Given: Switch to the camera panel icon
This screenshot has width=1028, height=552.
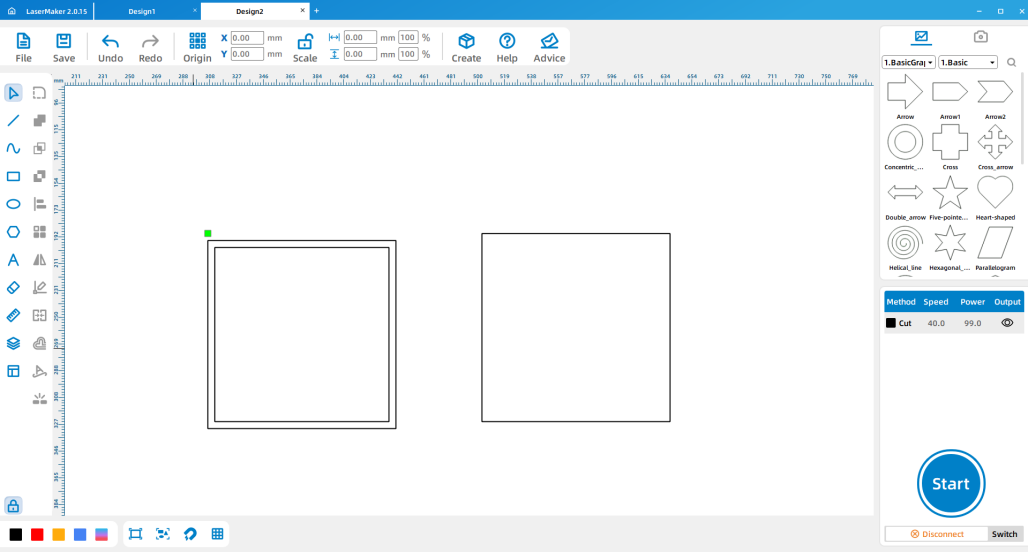Looking at the screenshot, I should [980, 37].
